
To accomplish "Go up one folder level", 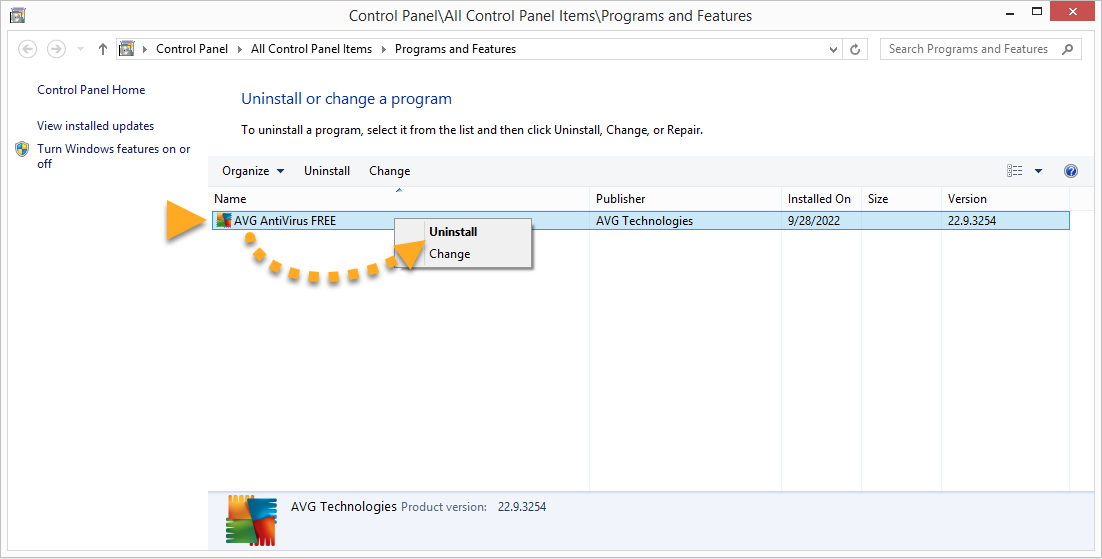I will 103,49.
